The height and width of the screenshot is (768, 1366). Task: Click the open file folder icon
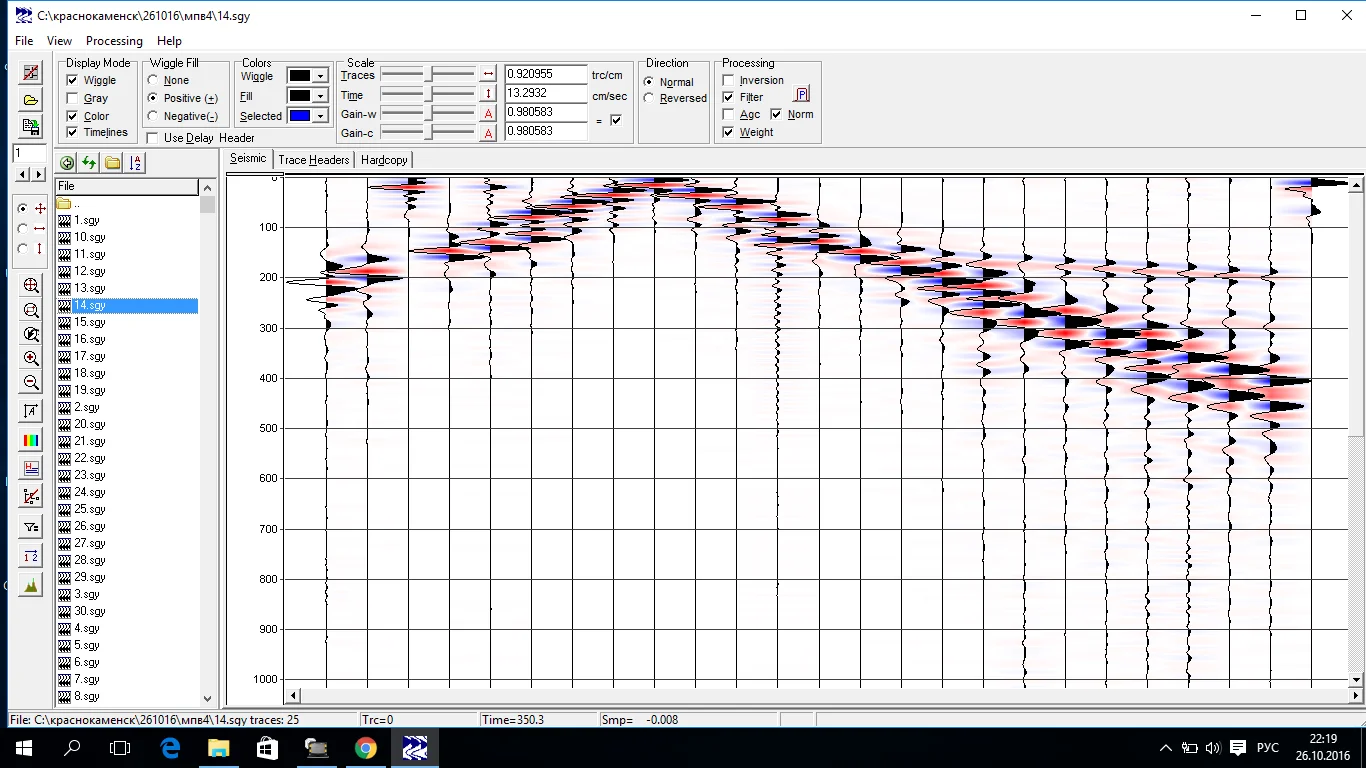pyautogui.click(x=31, y=100)
